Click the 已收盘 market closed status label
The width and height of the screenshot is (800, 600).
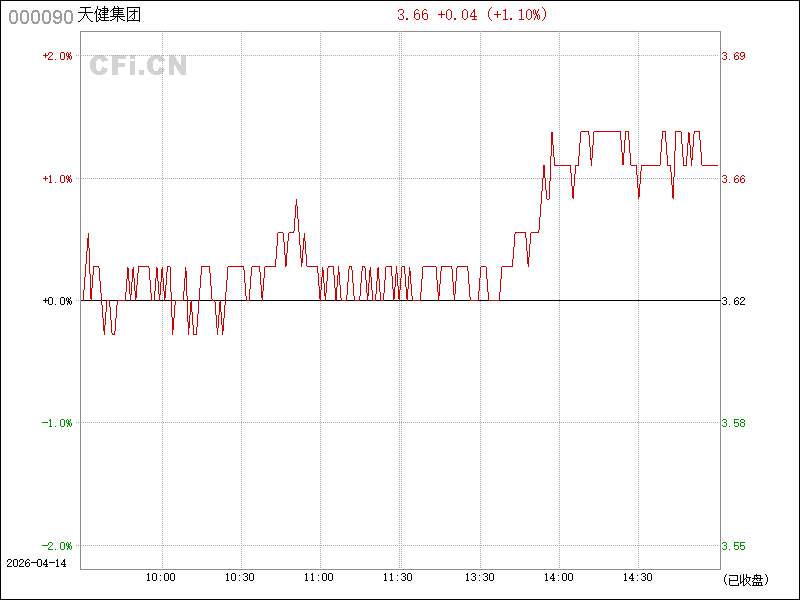point(744,579)
